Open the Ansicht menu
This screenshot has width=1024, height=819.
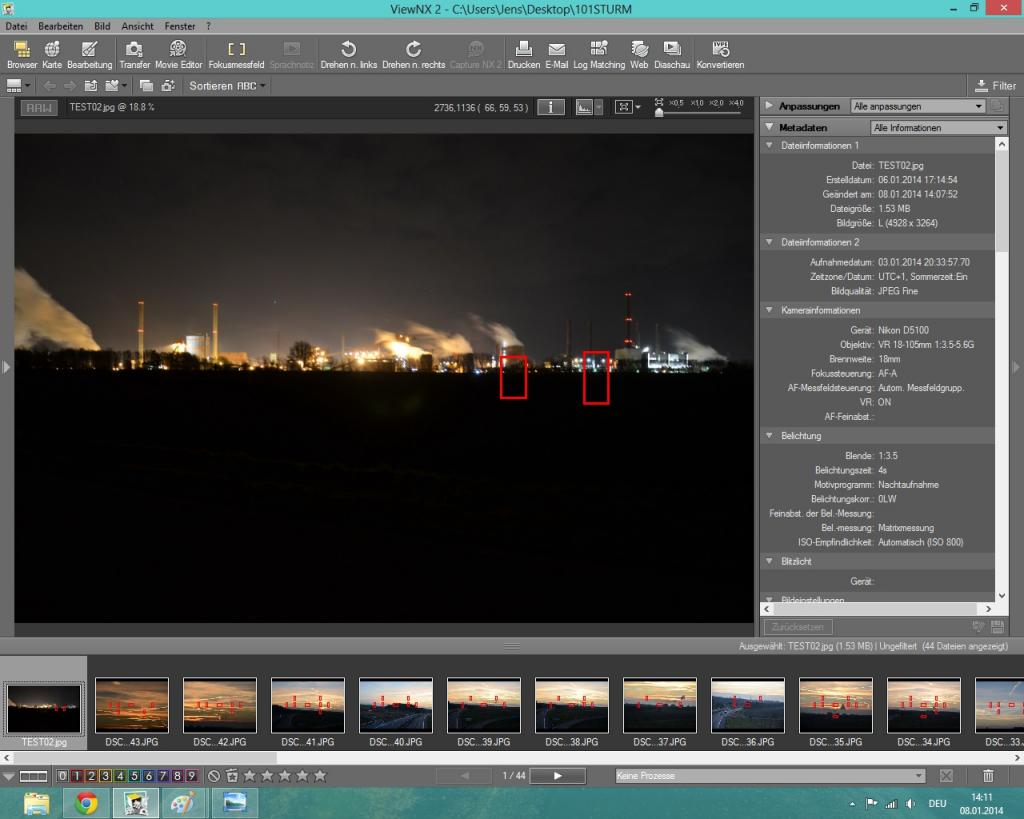click(137, 26)
